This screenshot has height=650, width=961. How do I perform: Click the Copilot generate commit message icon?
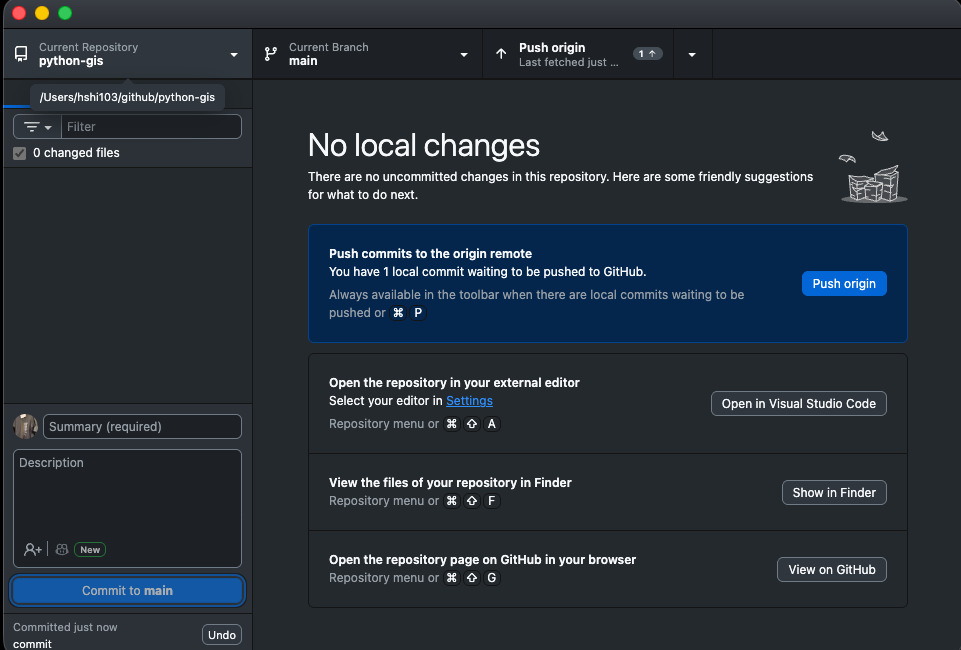62,549
